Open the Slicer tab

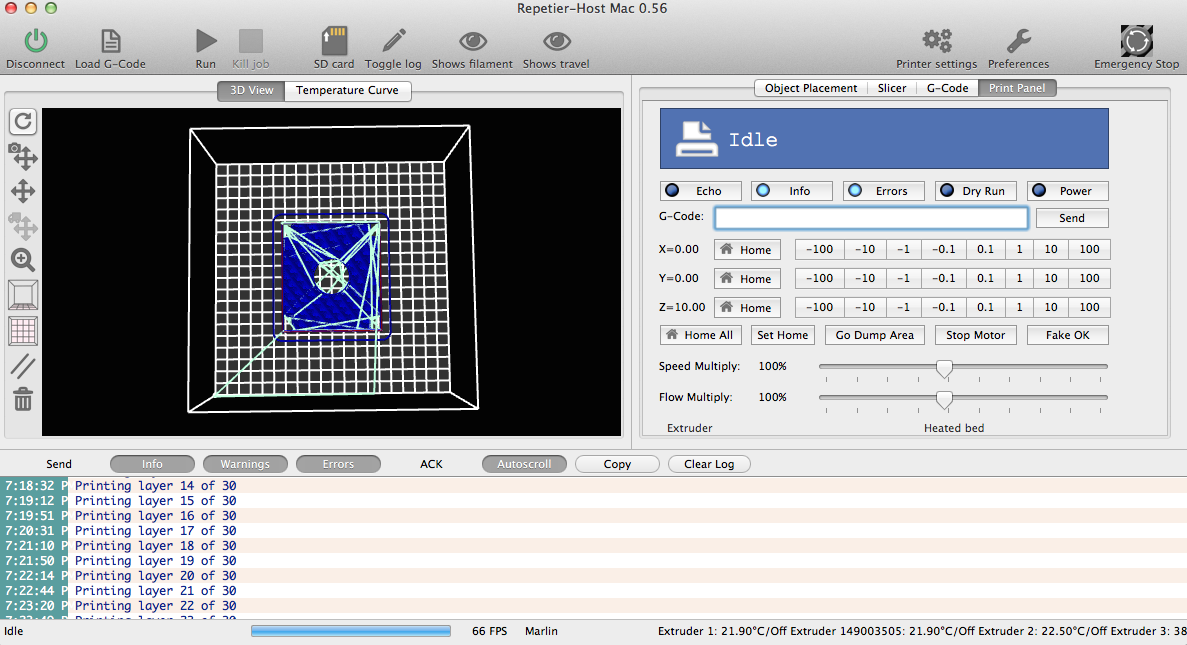[892, 88]
